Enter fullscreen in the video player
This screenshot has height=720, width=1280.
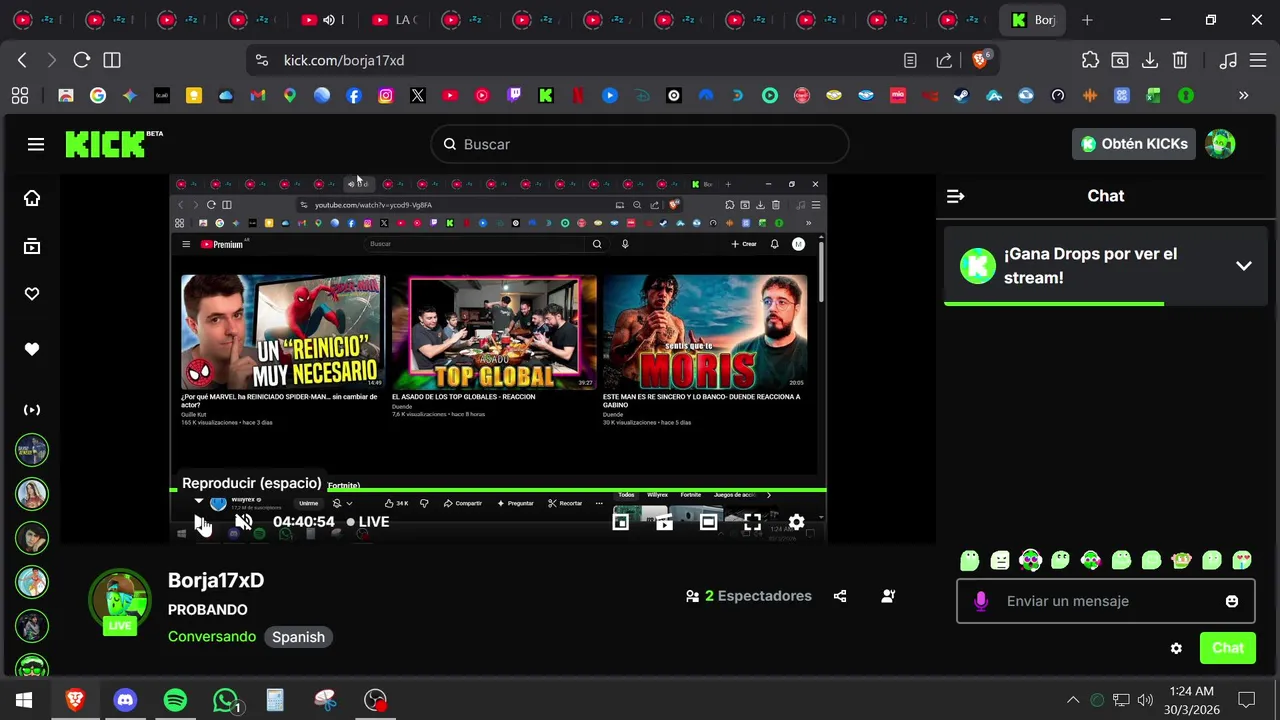(752, 522)
